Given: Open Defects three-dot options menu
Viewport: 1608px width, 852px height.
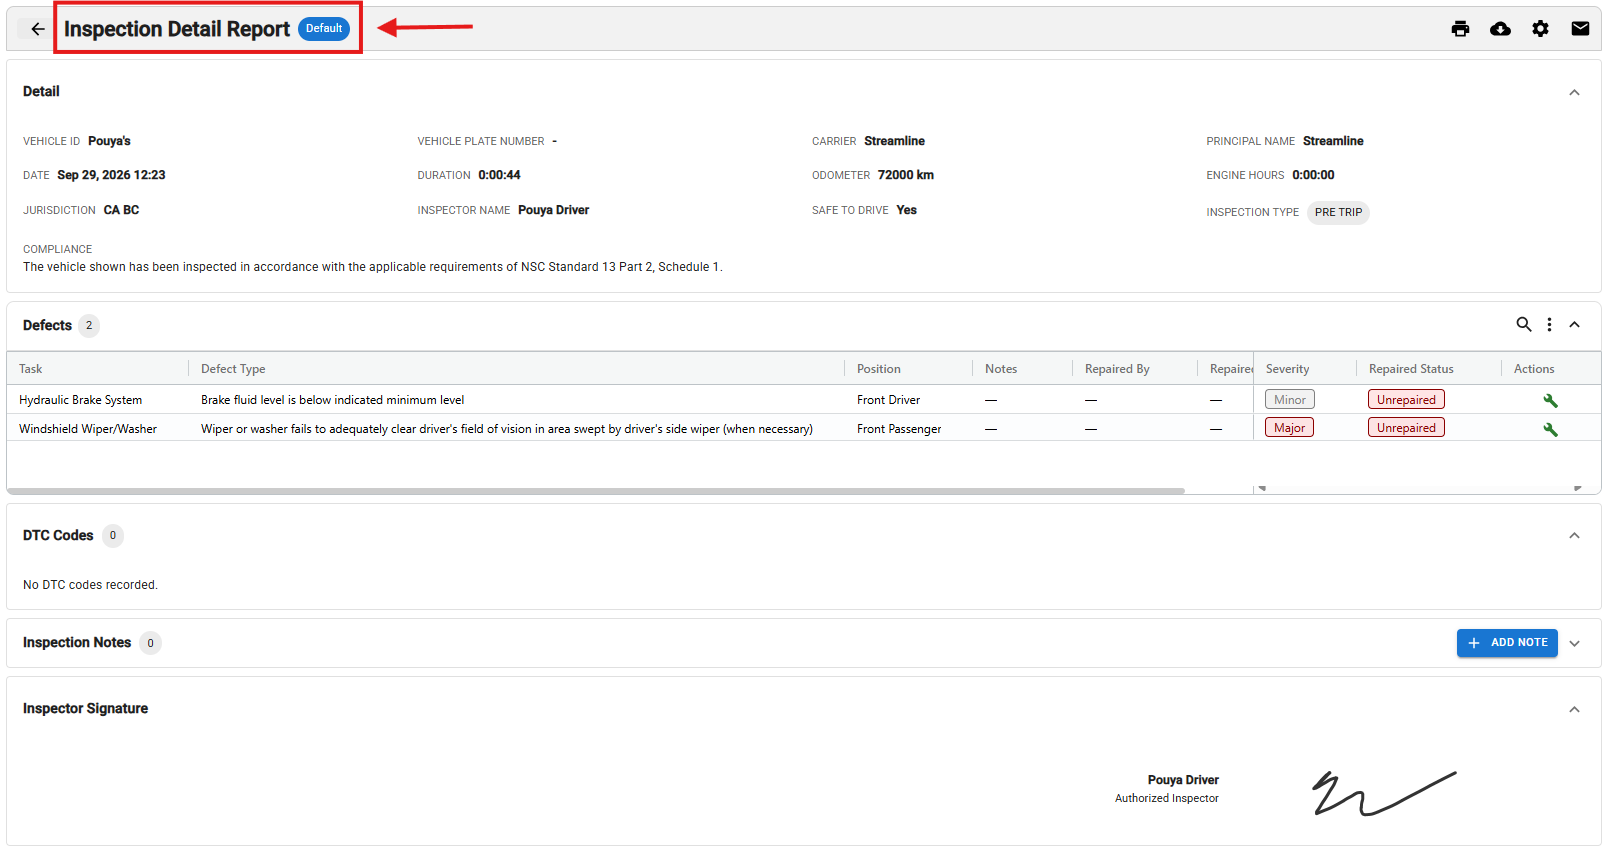Looking at the screenshot, I should [x=1549, y=324].
